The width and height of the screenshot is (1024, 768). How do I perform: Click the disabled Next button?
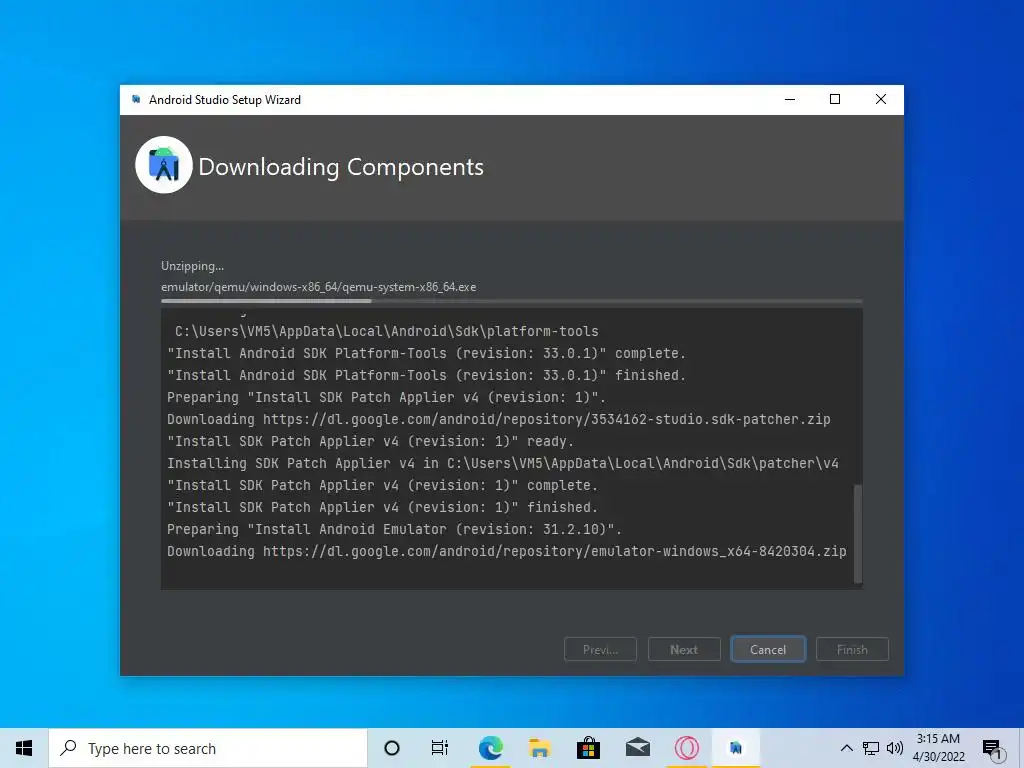click(x=684, y=649)
